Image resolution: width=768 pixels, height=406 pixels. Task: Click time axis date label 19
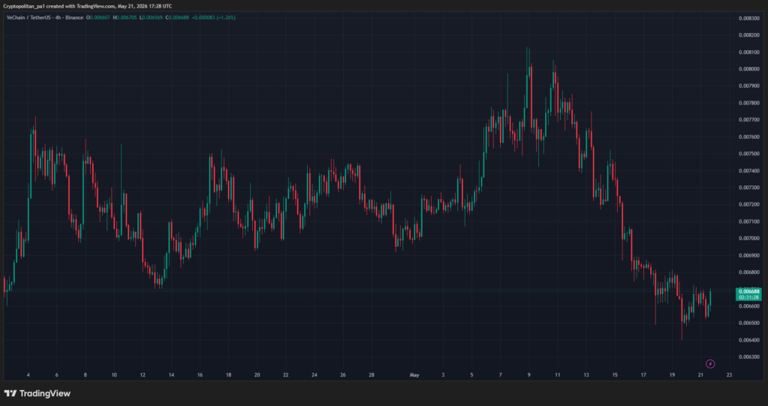672,375
